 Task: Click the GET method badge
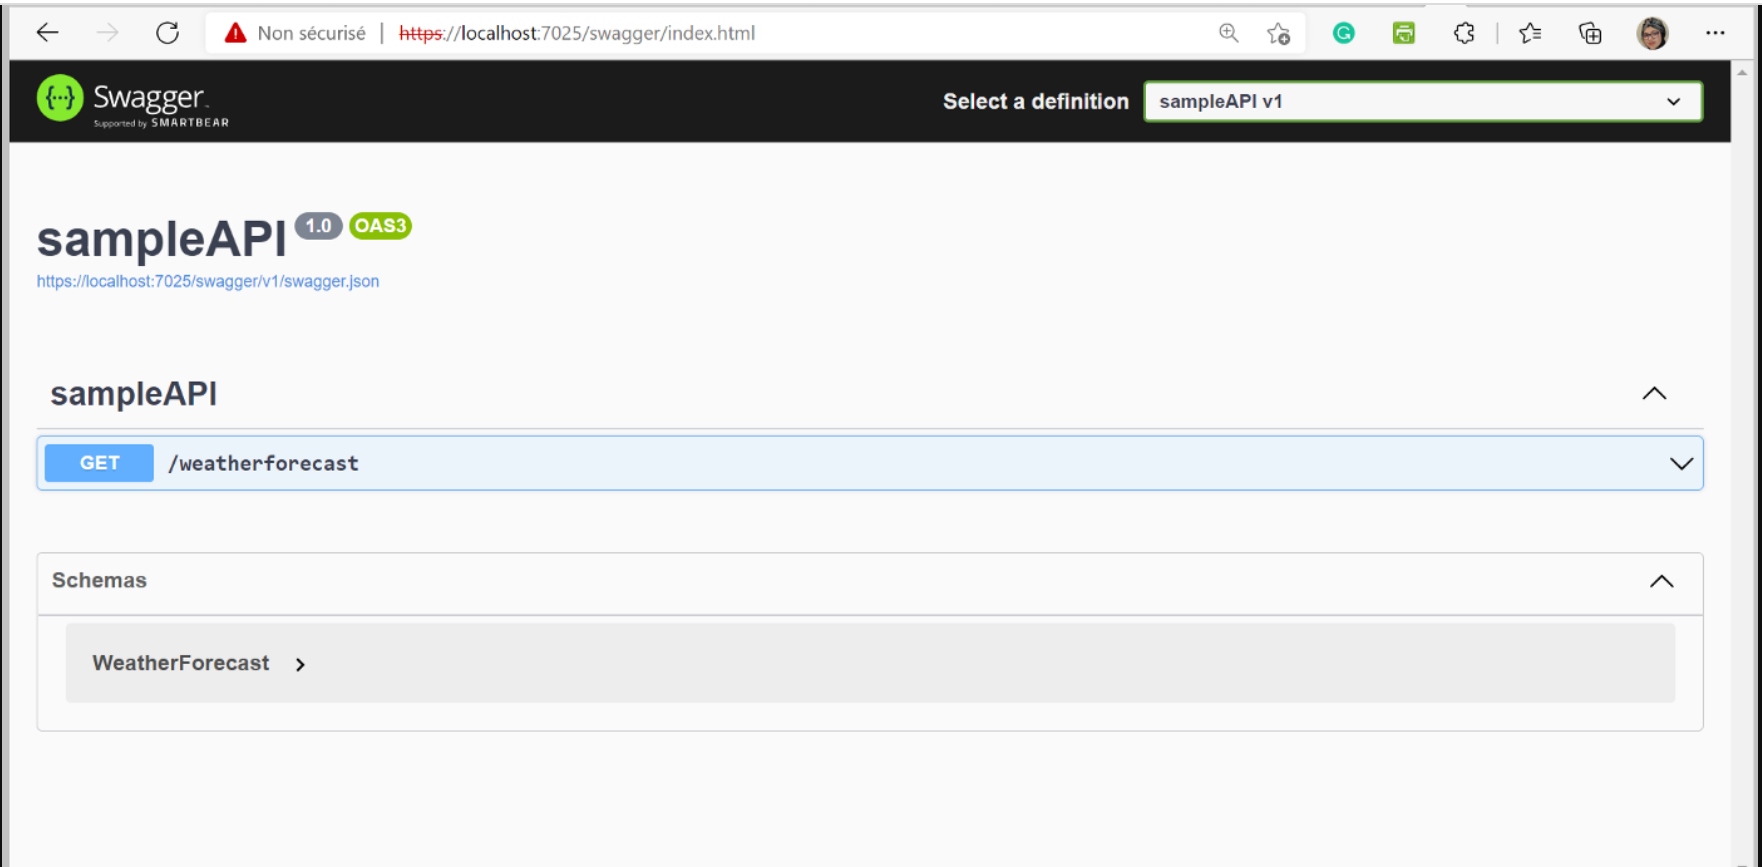99,463
